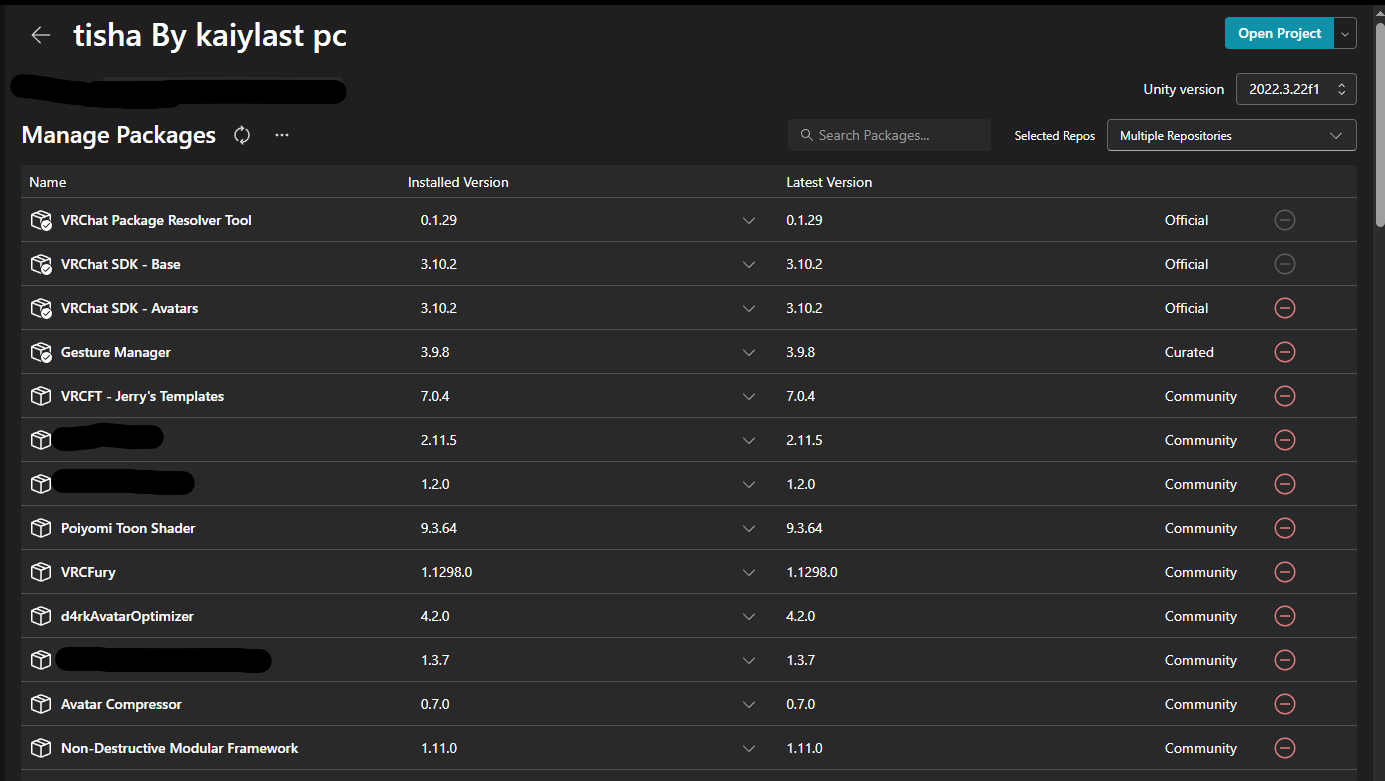The image size is (1385, 781).
Task: Select the Non-Destructive Modular Framework name
Action: tap(180, 748)
